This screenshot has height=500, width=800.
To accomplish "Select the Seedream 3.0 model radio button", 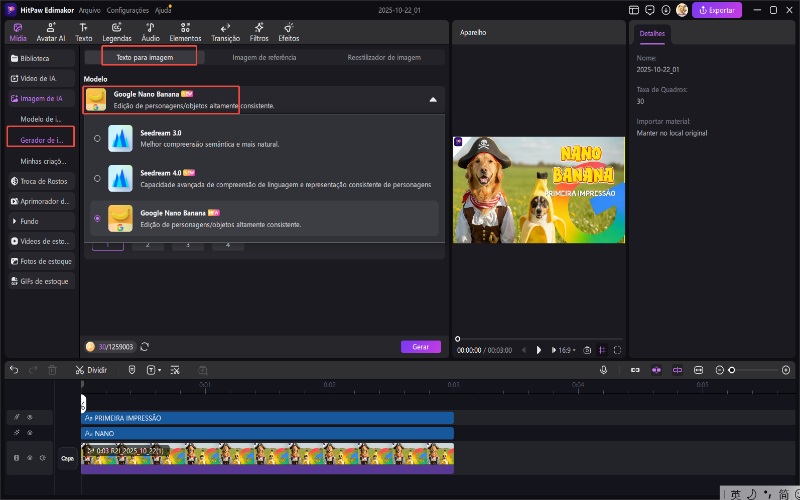I will 97,138.
